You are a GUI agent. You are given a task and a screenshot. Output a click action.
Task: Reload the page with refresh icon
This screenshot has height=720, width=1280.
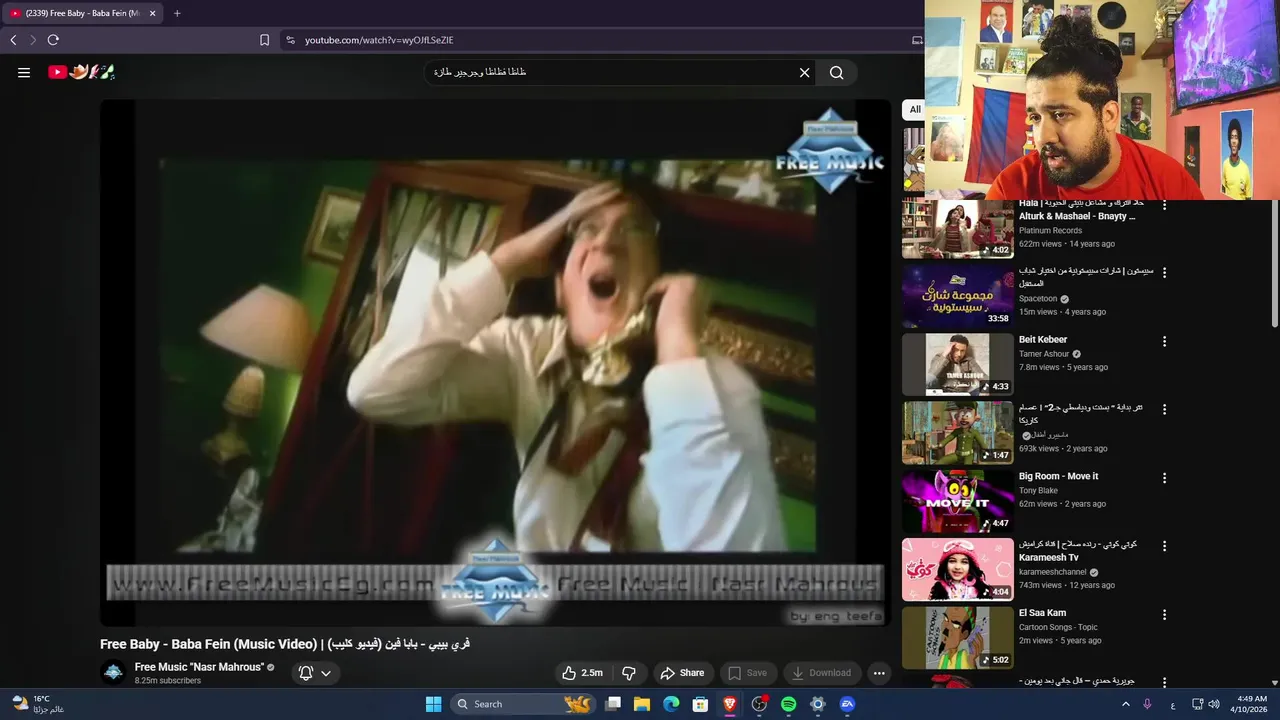click(x=53, y=40)
